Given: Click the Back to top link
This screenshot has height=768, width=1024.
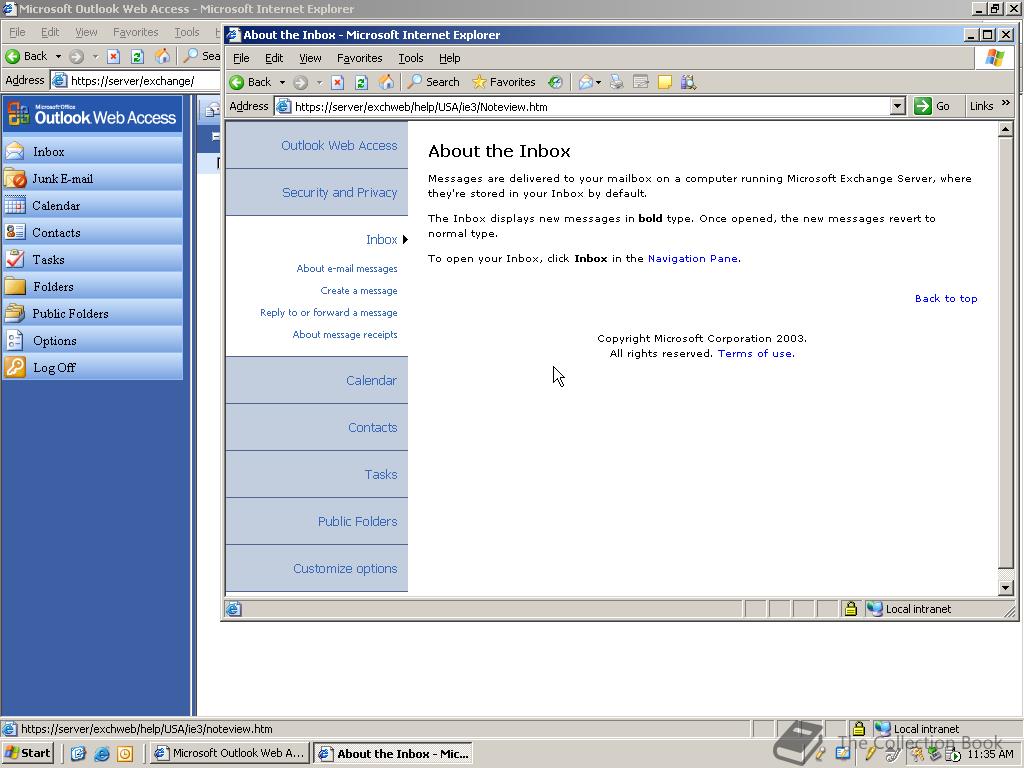Looking at the screenshot, I should pos(946,298).
